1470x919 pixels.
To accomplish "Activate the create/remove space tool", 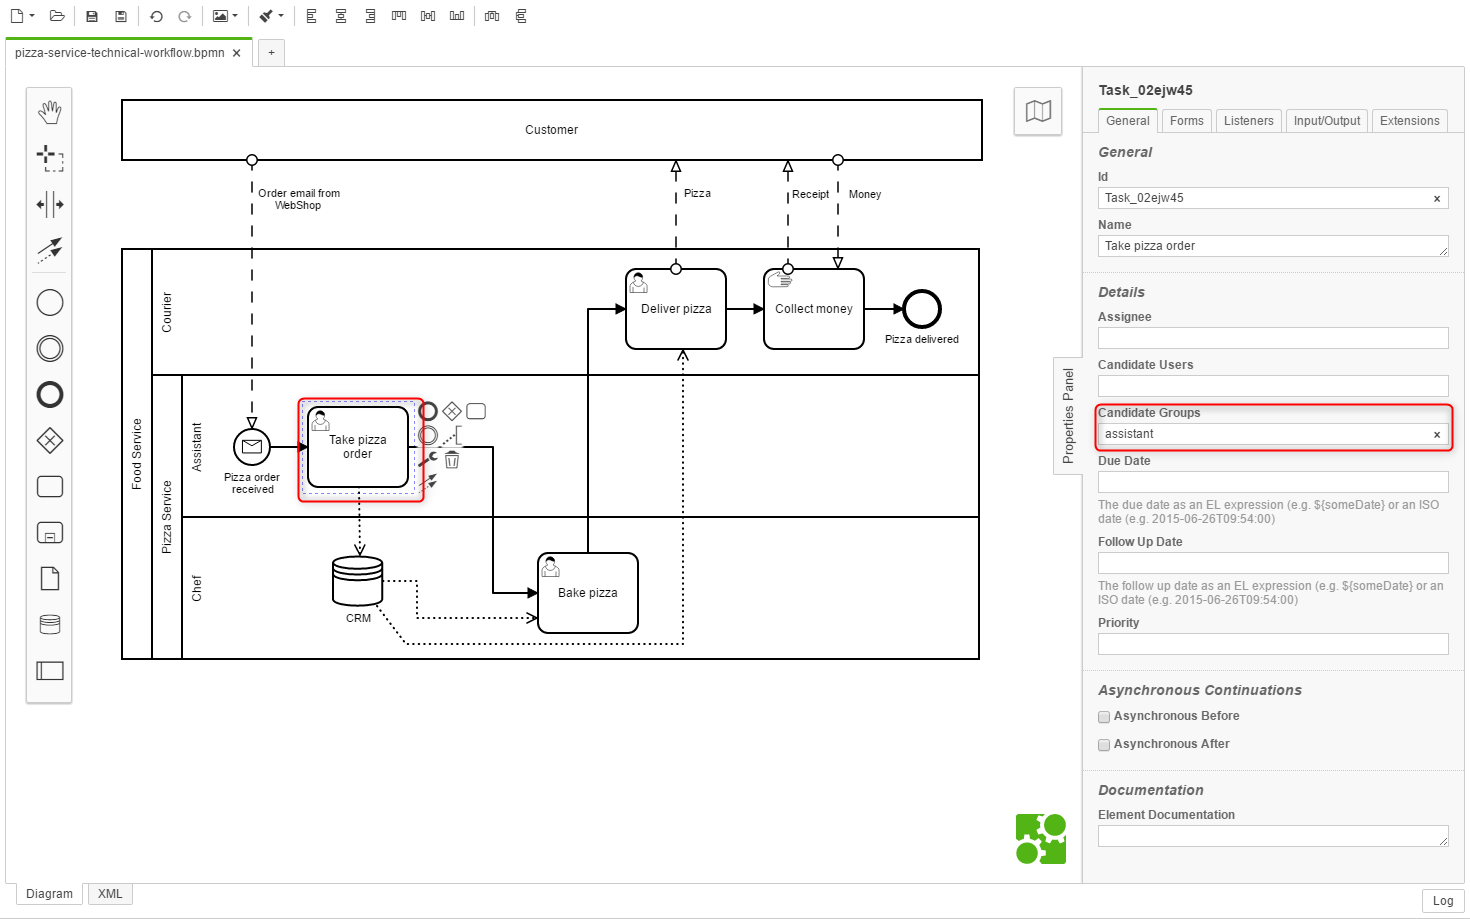I will pyautogui.click(x=49, y=205).
